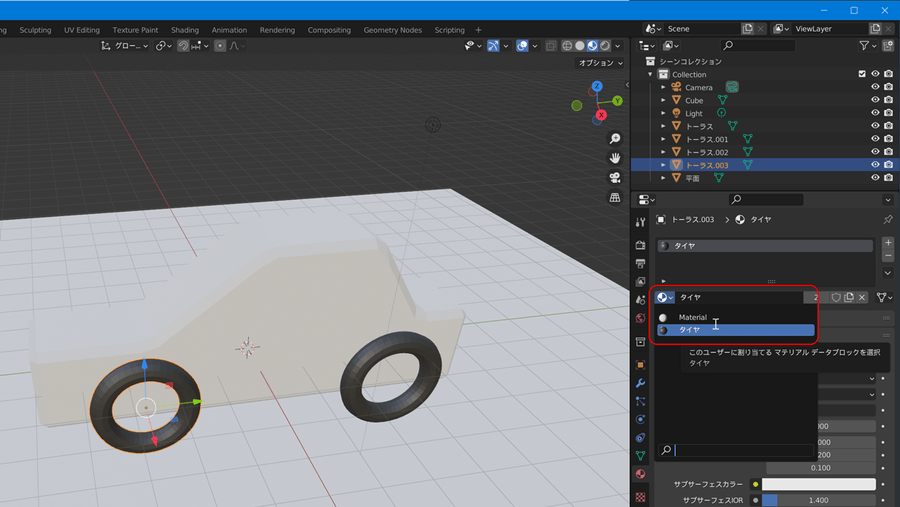This screenshot has height=507, width=900.
Task: Click the zoom magnifier icon in viewport
Action: pyautogui.click(x=615, y=139)
